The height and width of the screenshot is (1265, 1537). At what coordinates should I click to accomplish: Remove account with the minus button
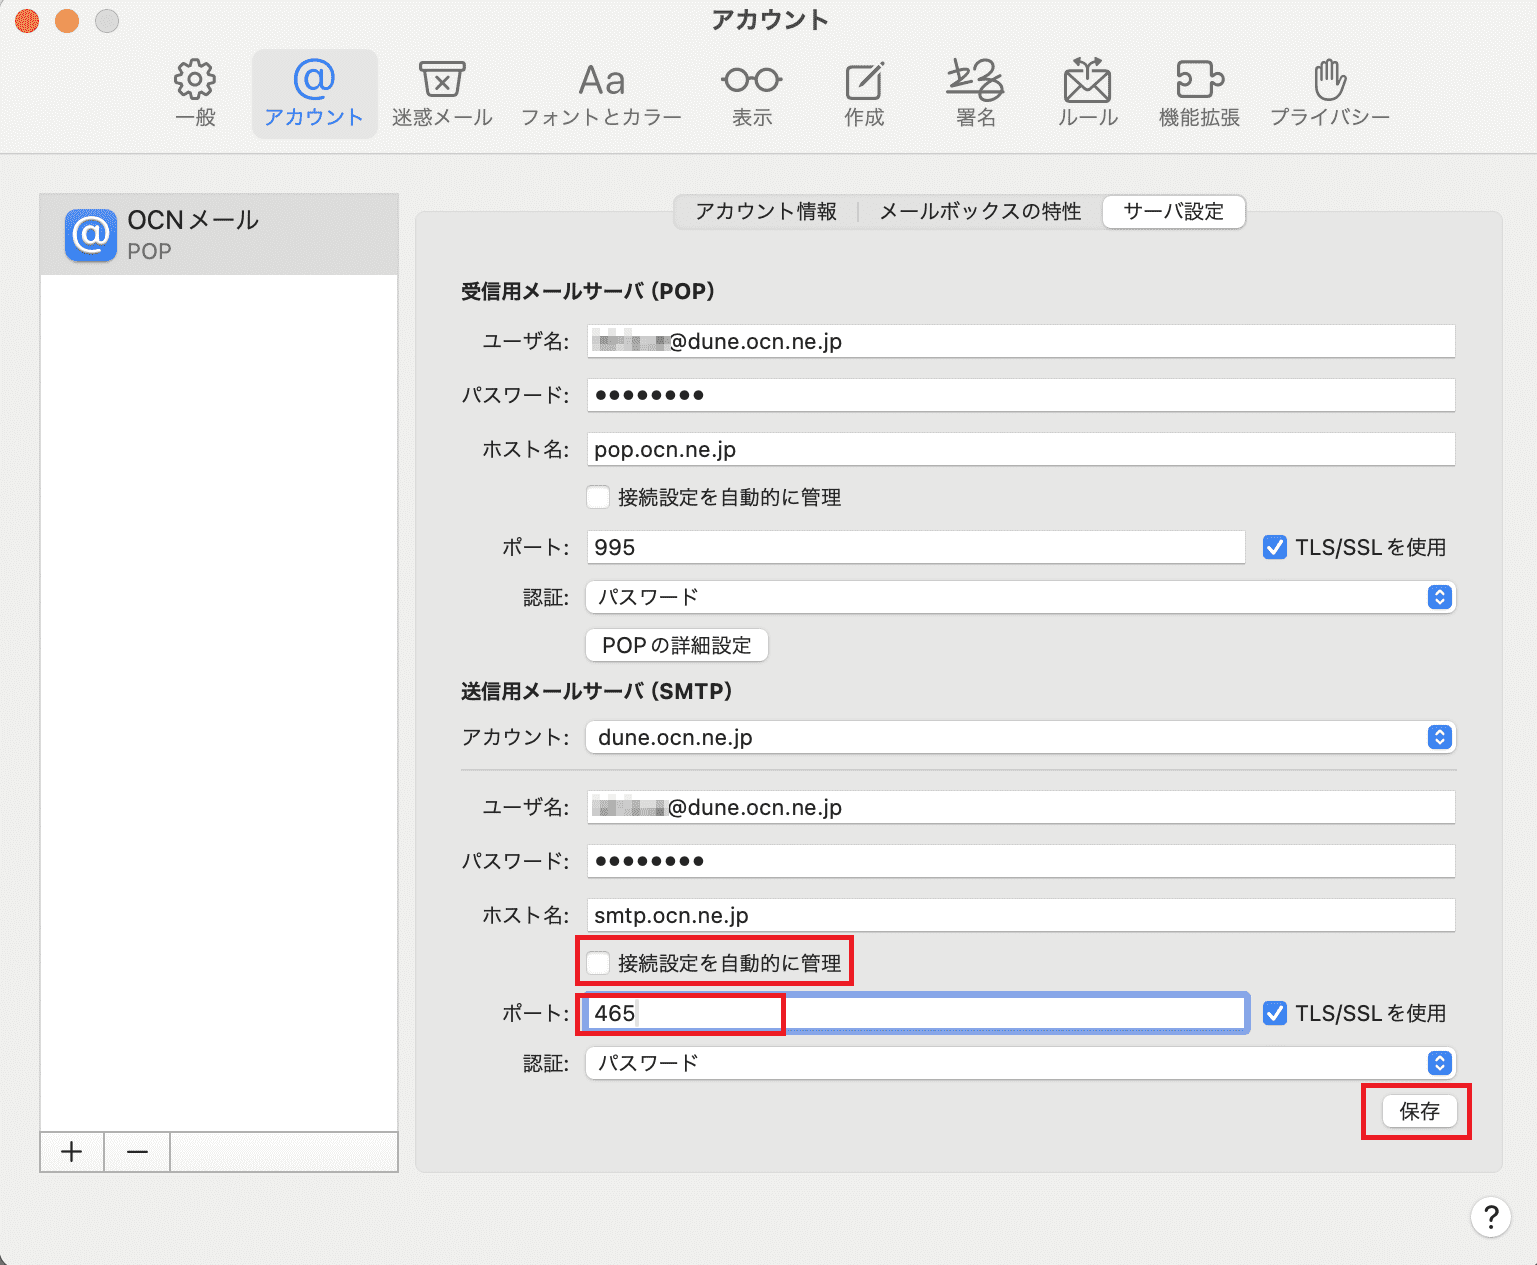(x=138, y=1152)
